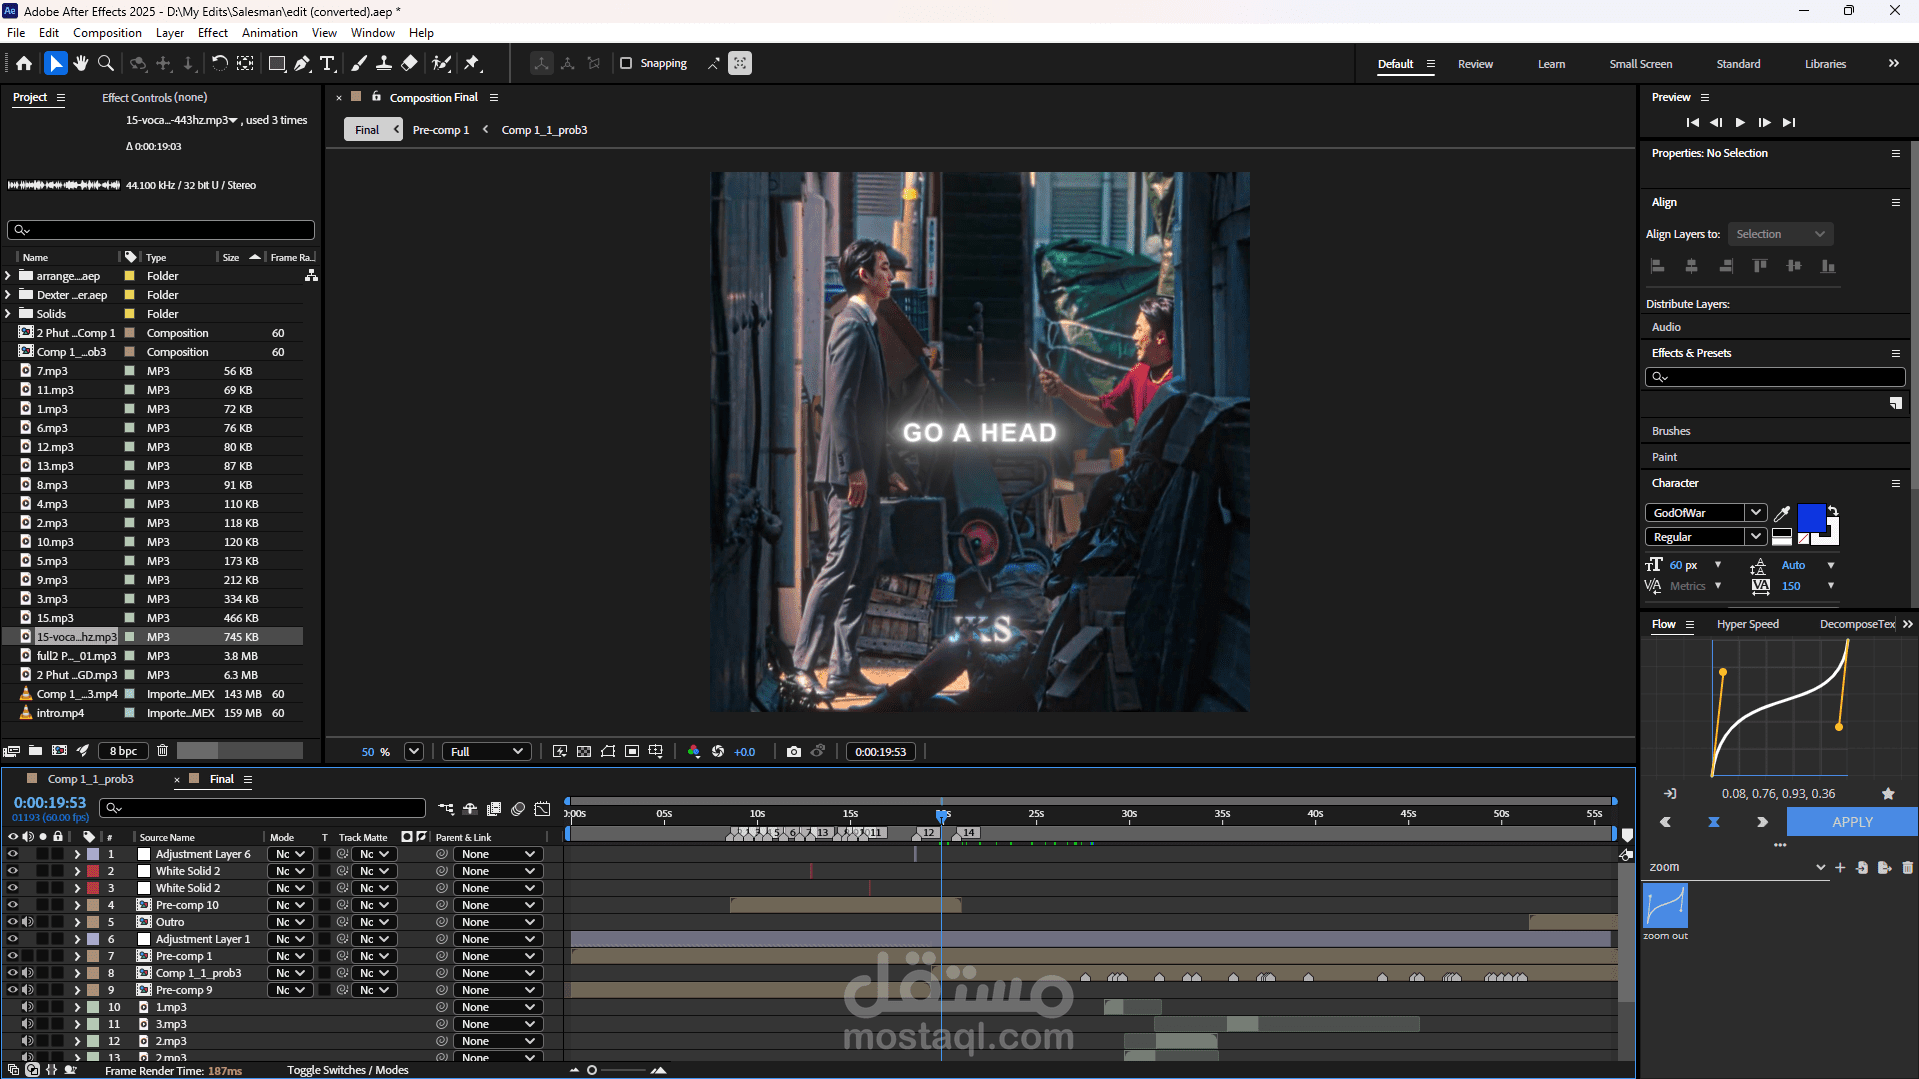This screenshot has width=1919, height=1079.
Task: Select the Eraser tool
Action: click(409, 63)
